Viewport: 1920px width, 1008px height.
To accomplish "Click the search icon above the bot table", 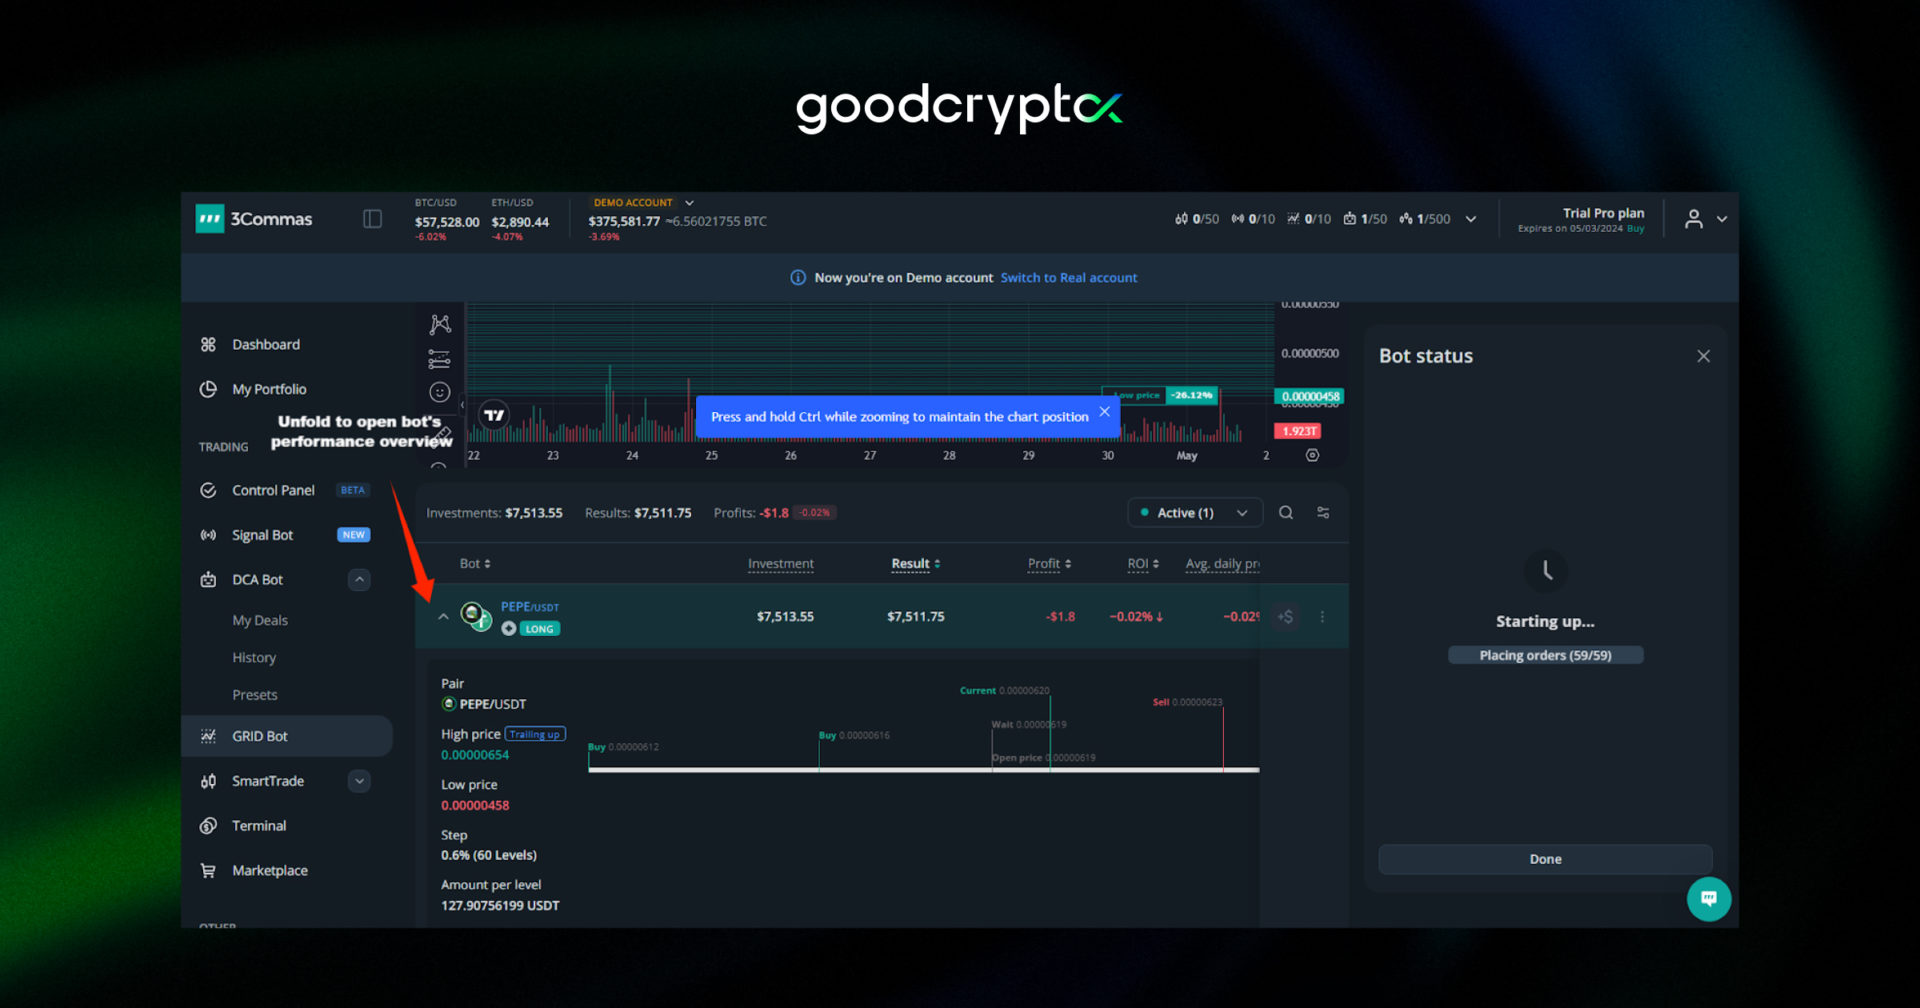I will point(1286,512).
